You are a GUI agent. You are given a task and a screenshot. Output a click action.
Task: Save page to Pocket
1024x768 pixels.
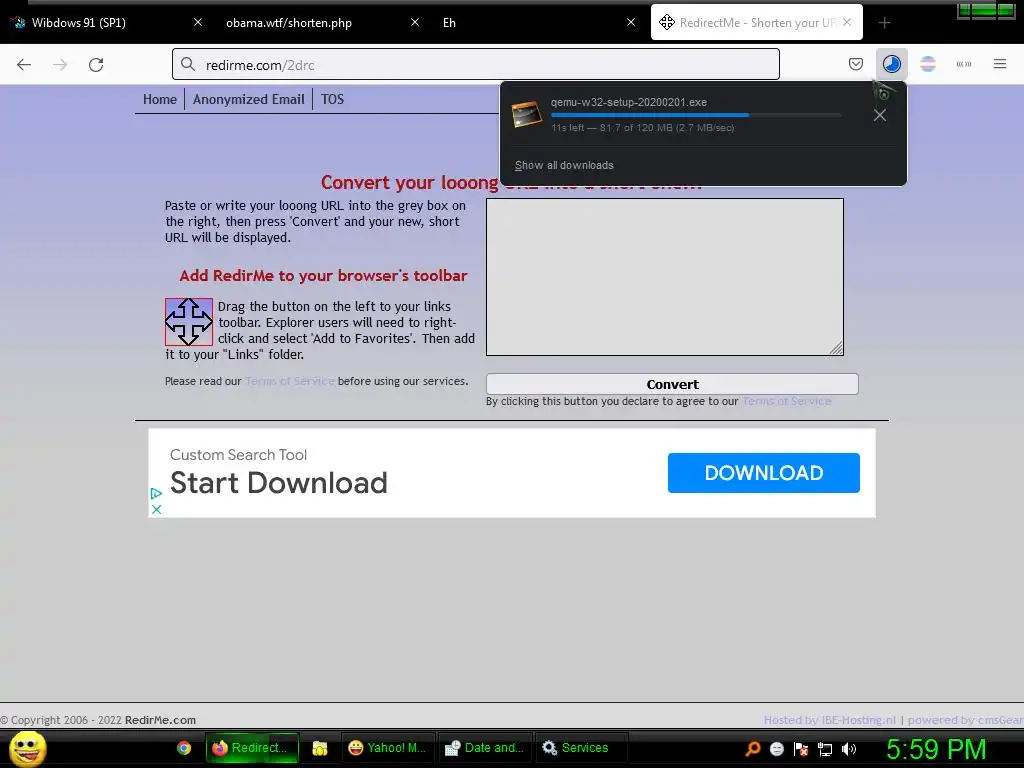pyautogui.click(x=856, y=64)
